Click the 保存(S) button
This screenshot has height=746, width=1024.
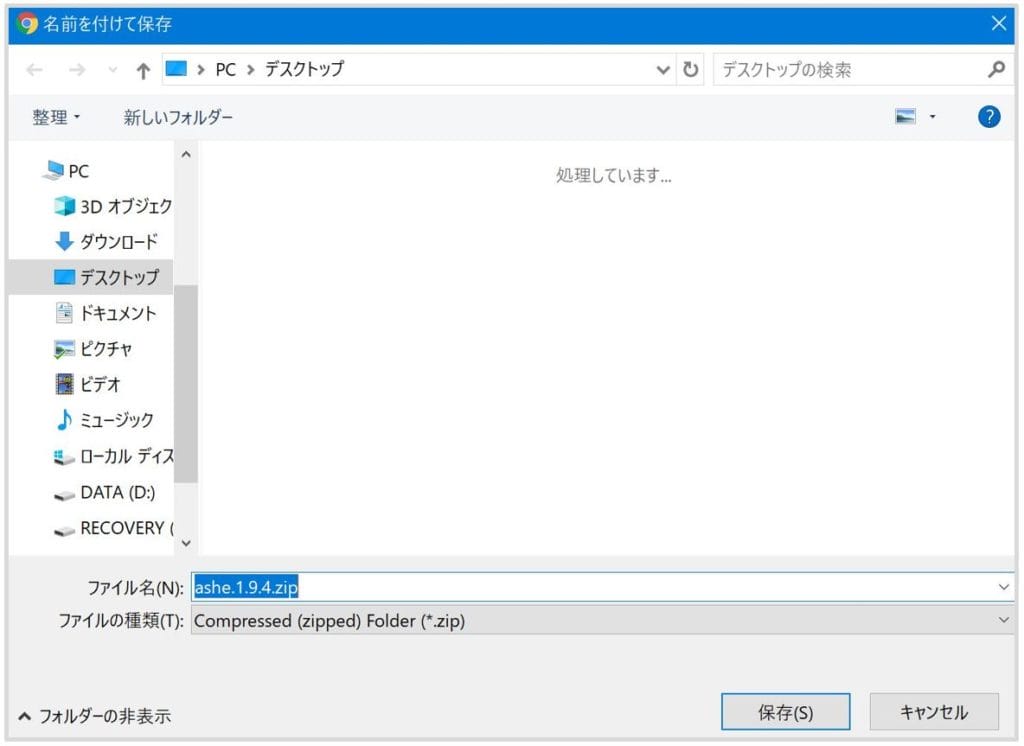pyautogui.click(x=785, y=712)
